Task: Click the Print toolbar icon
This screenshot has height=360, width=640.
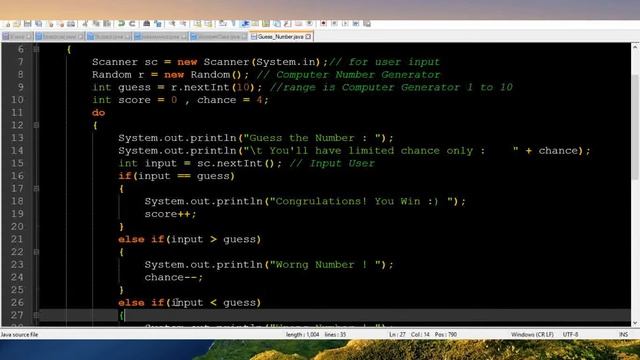Action: click(x=71, y=24)
